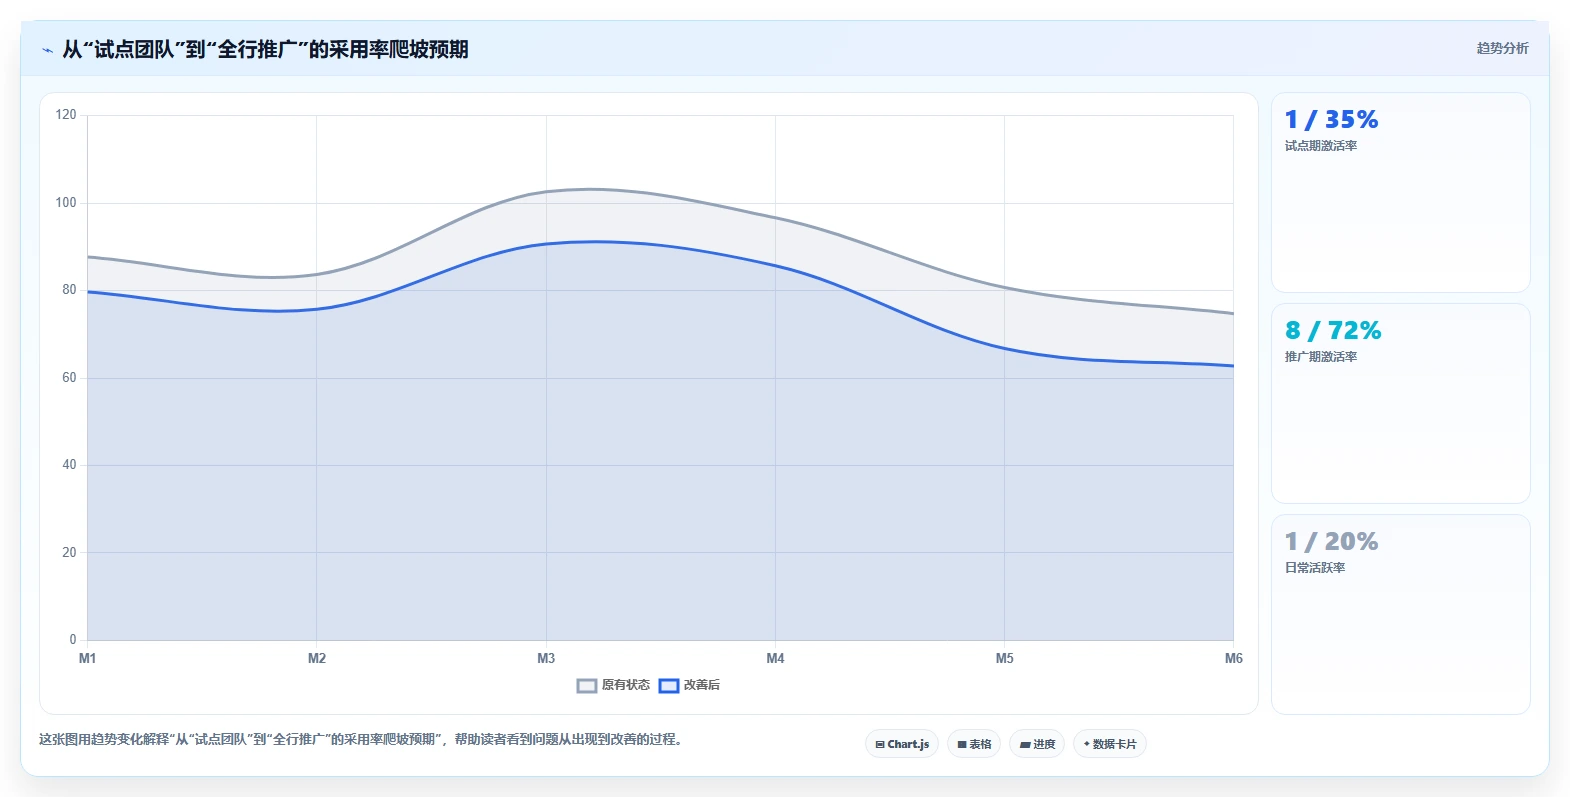Screen dimensions: 1570x797
Task: Click the M3 label on x-axis
Action: pos(546,658)
